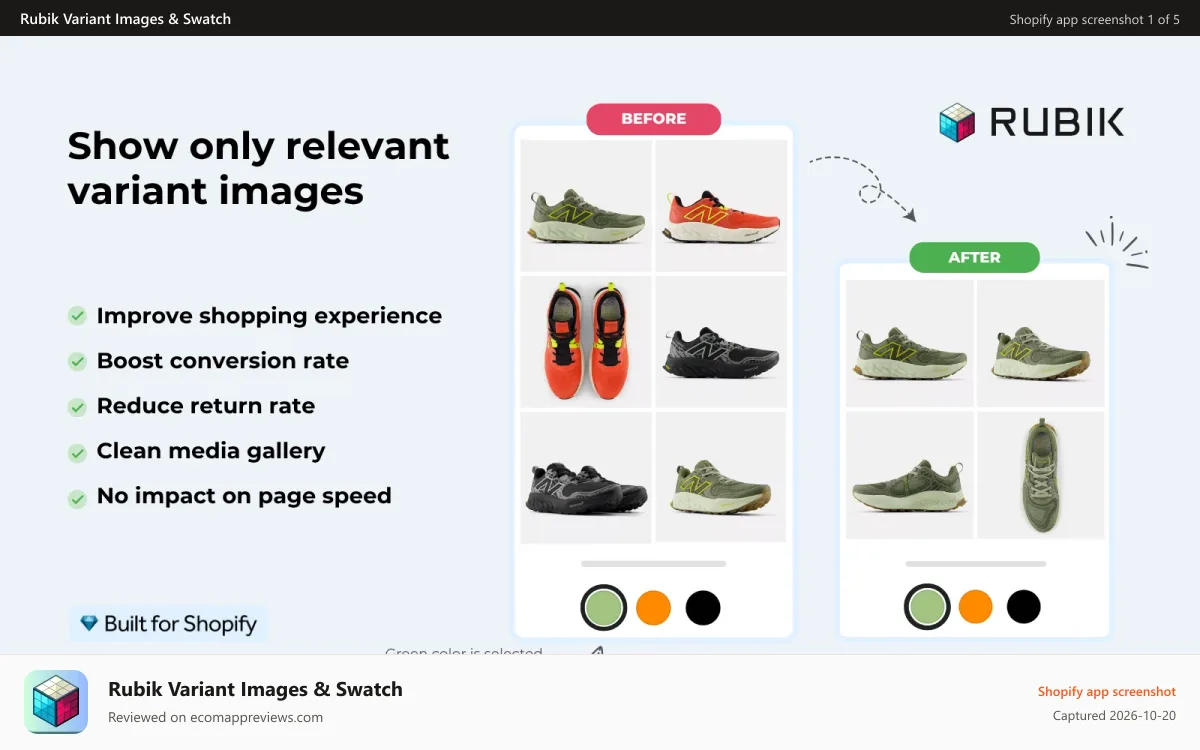Screen dimensions: 1200x750
Task: Select the orange swatch in the AFTER panel
Action: [975, 606]
